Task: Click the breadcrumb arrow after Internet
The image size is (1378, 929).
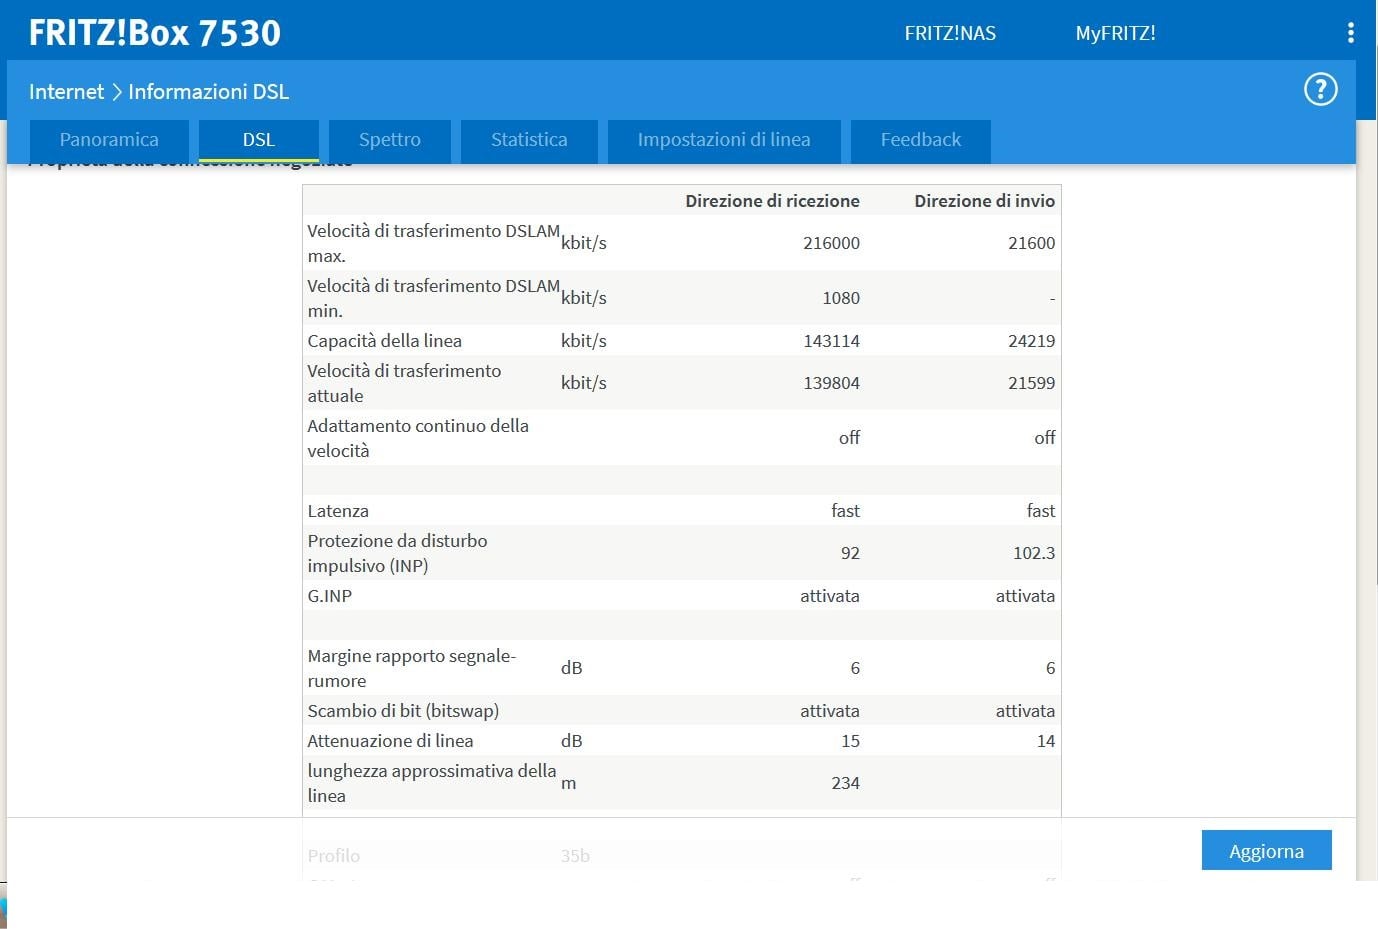Action: (116, 92)
